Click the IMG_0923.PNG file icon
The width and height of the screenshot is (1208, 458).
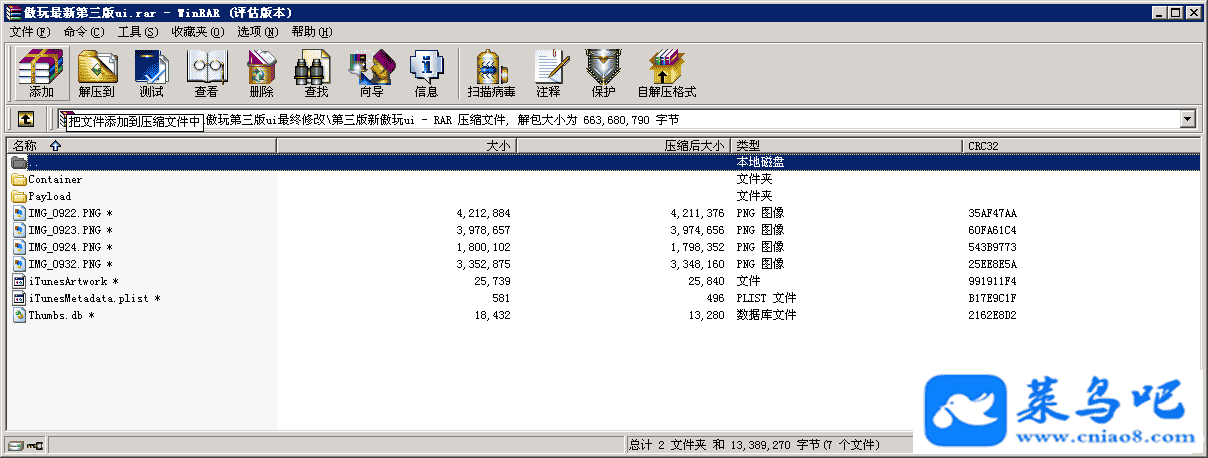tap(19, 230)
